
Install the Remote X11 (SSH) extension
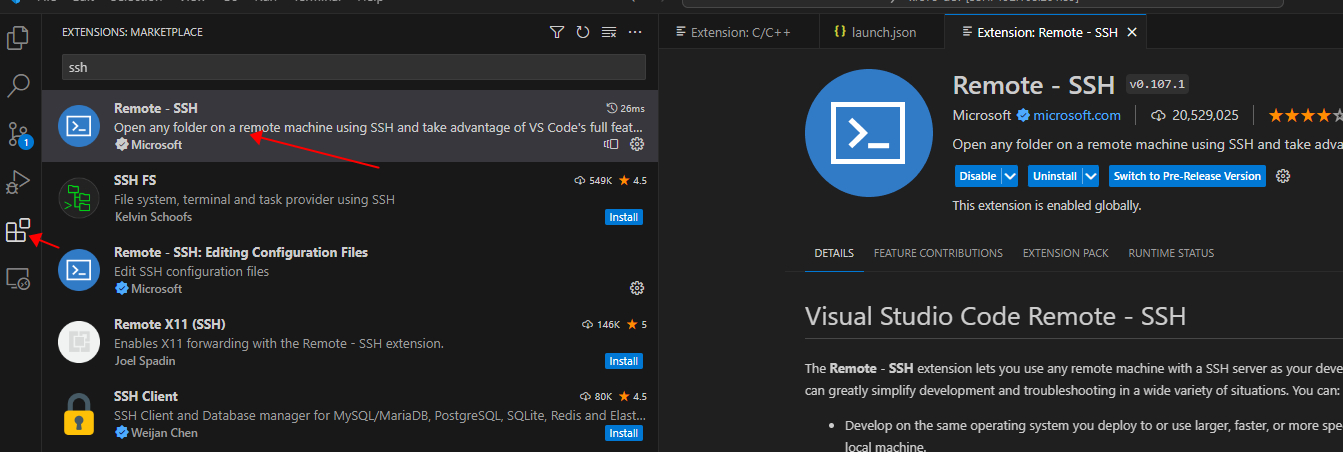point(624,361)
